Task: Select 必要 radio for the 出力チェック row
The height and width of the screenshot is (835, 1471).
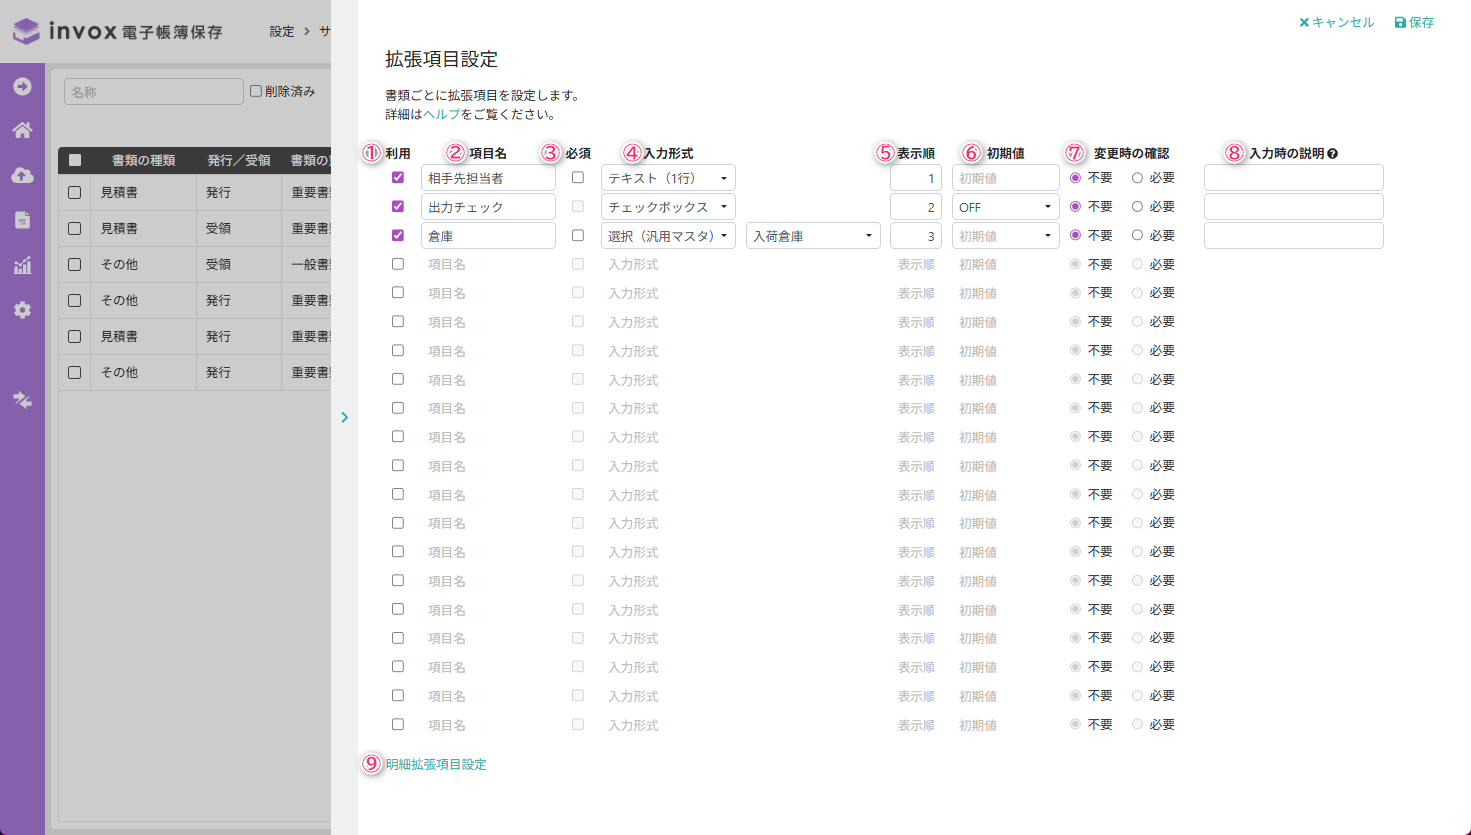Action: click(1137, 207)
